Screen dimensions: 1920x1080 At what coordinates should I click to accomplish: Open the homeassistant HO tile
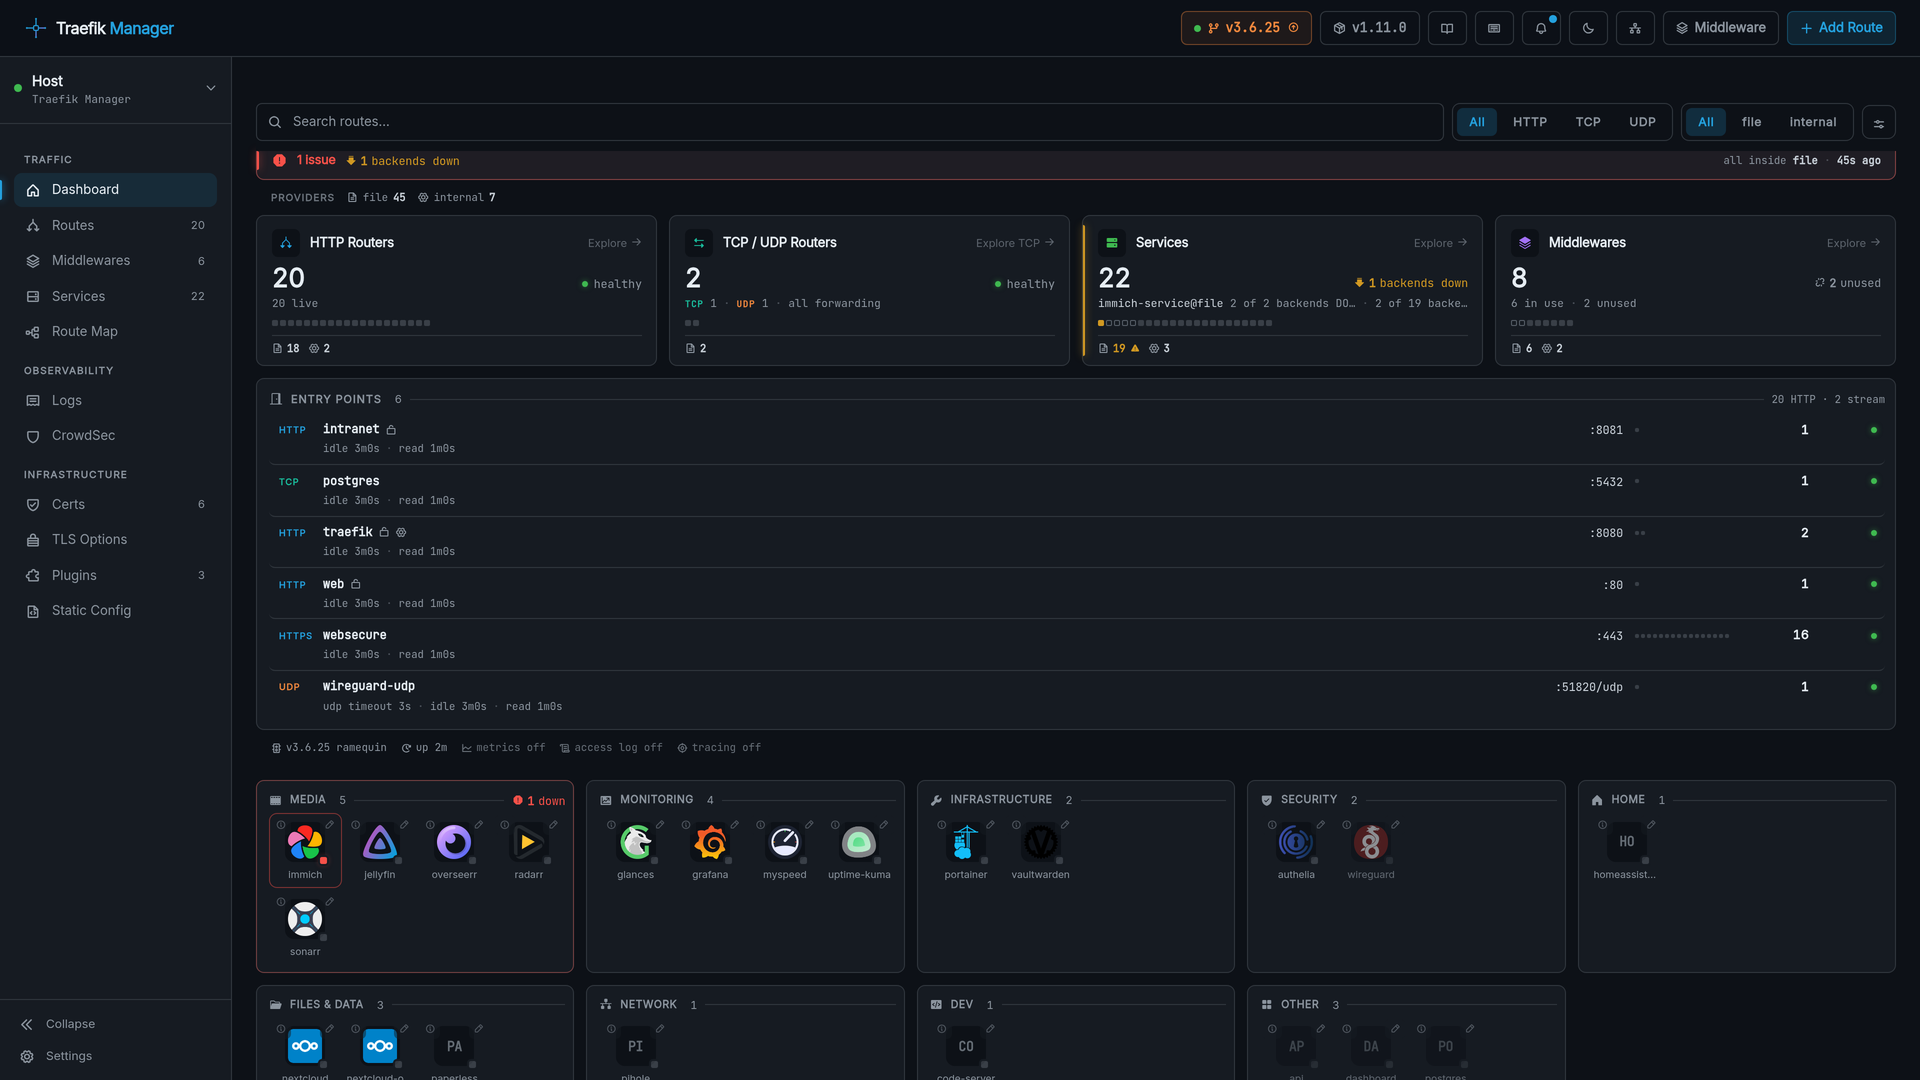1627,843
